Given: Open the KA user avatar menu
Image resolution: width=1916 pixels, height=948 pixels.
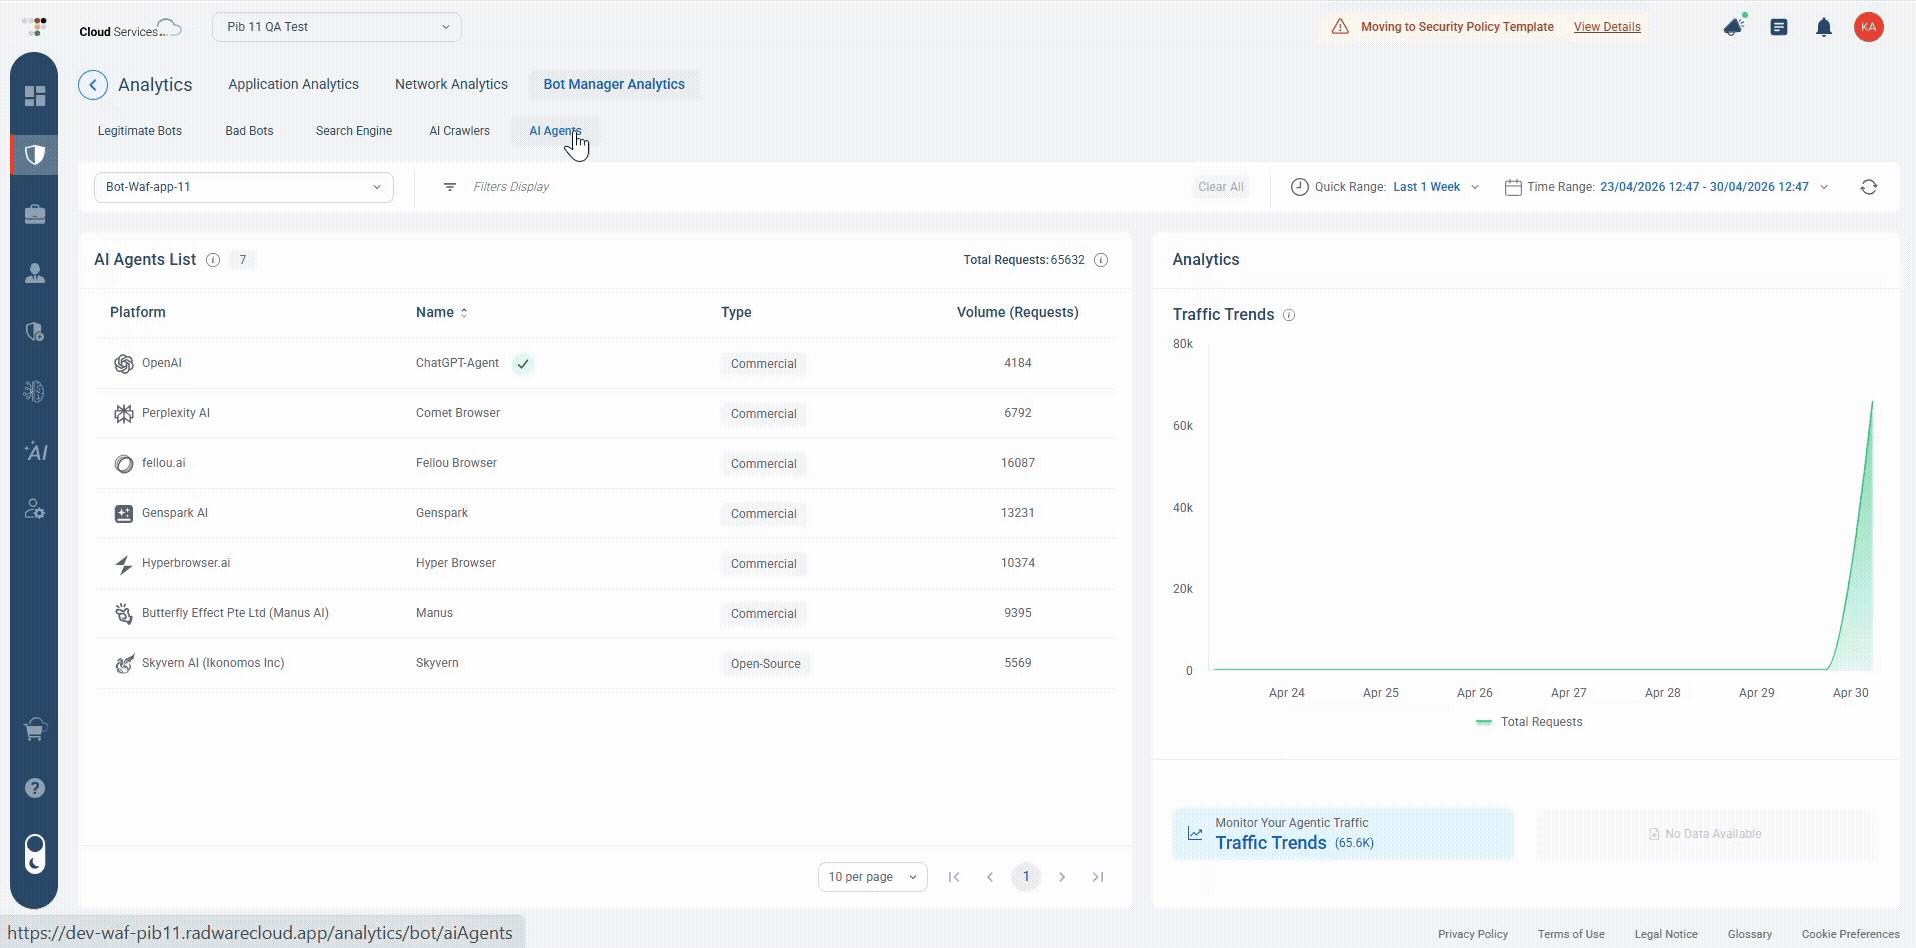Looking at the screenshot, I should pos(1868,27).
